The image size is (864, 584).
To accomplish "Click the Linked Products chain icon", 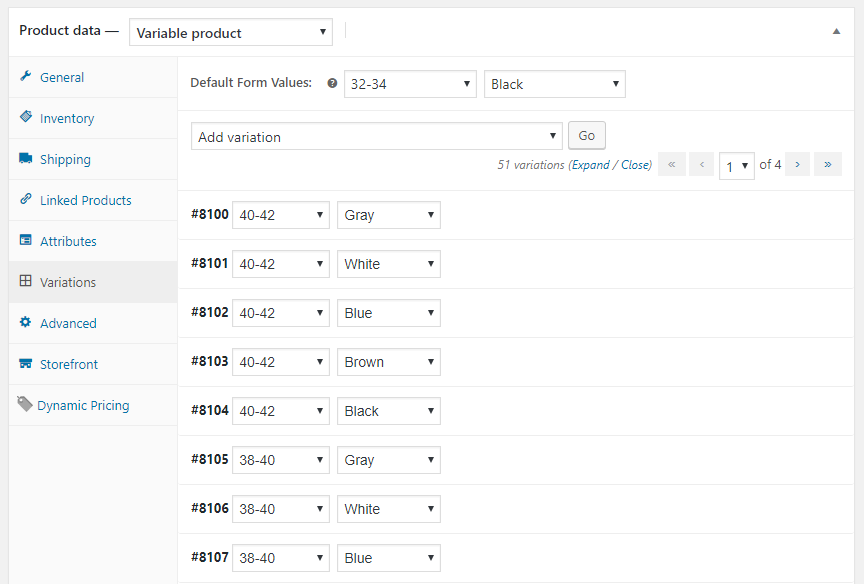I will 25,199.
